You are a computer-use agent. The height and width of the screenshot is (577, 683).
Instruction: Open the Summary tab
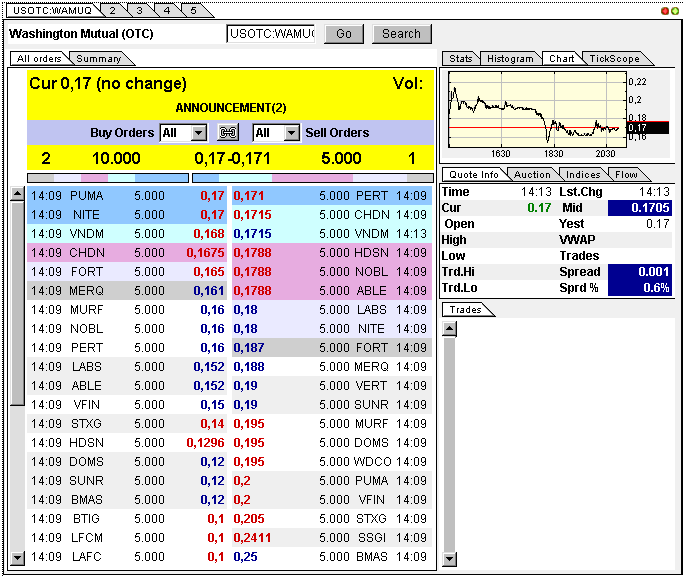pyautogui.click(x=99, y=58)
